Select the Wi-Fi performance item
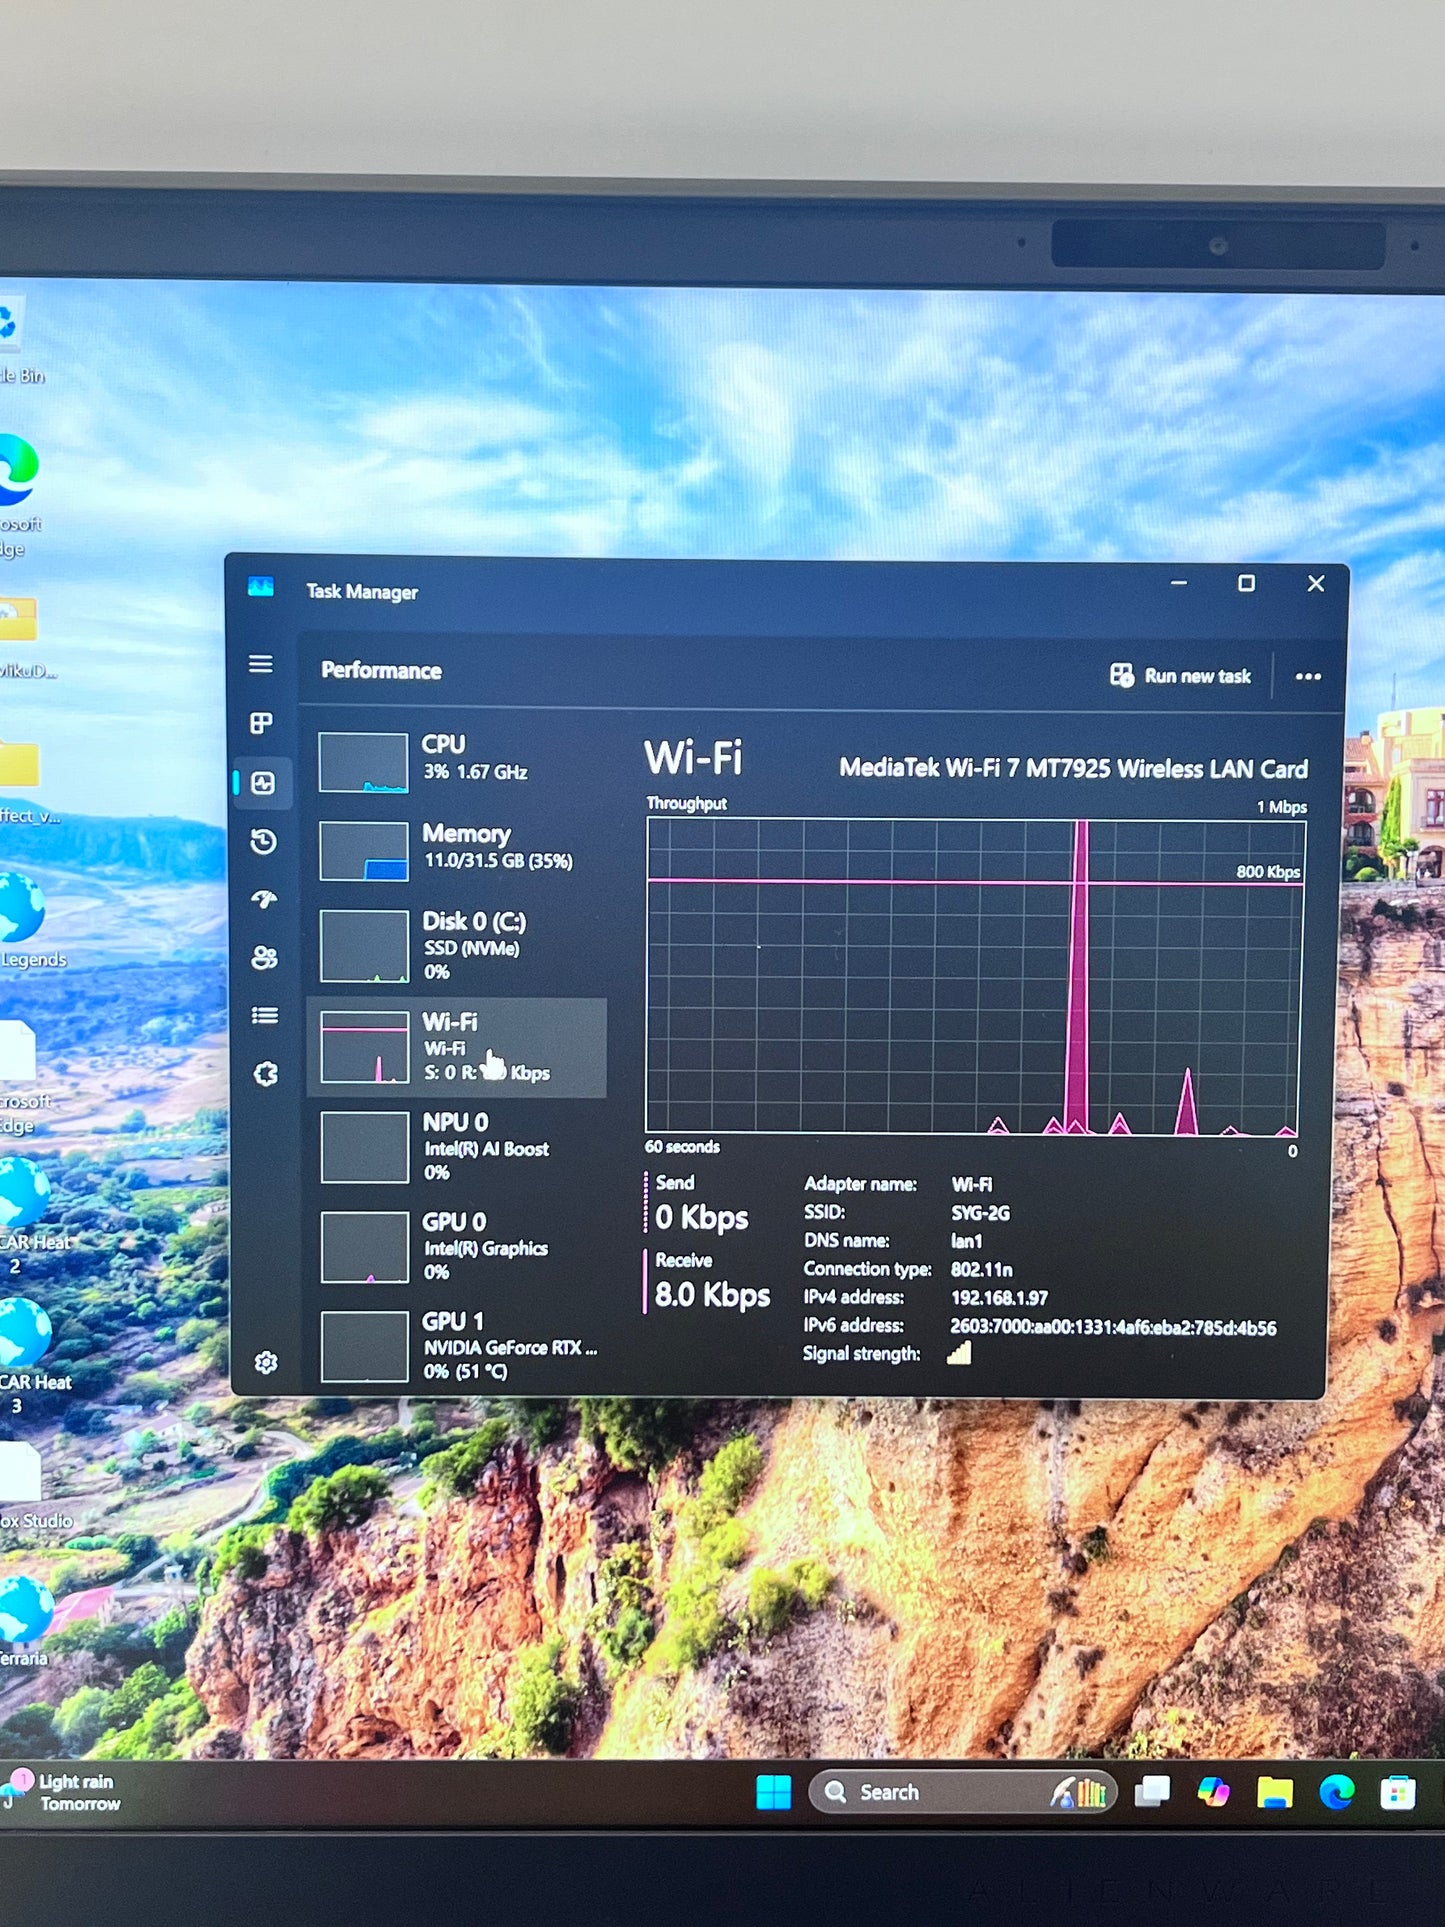This screenshot has width=1445, height=1927. pyautogui.click(x=457, y=1047)
